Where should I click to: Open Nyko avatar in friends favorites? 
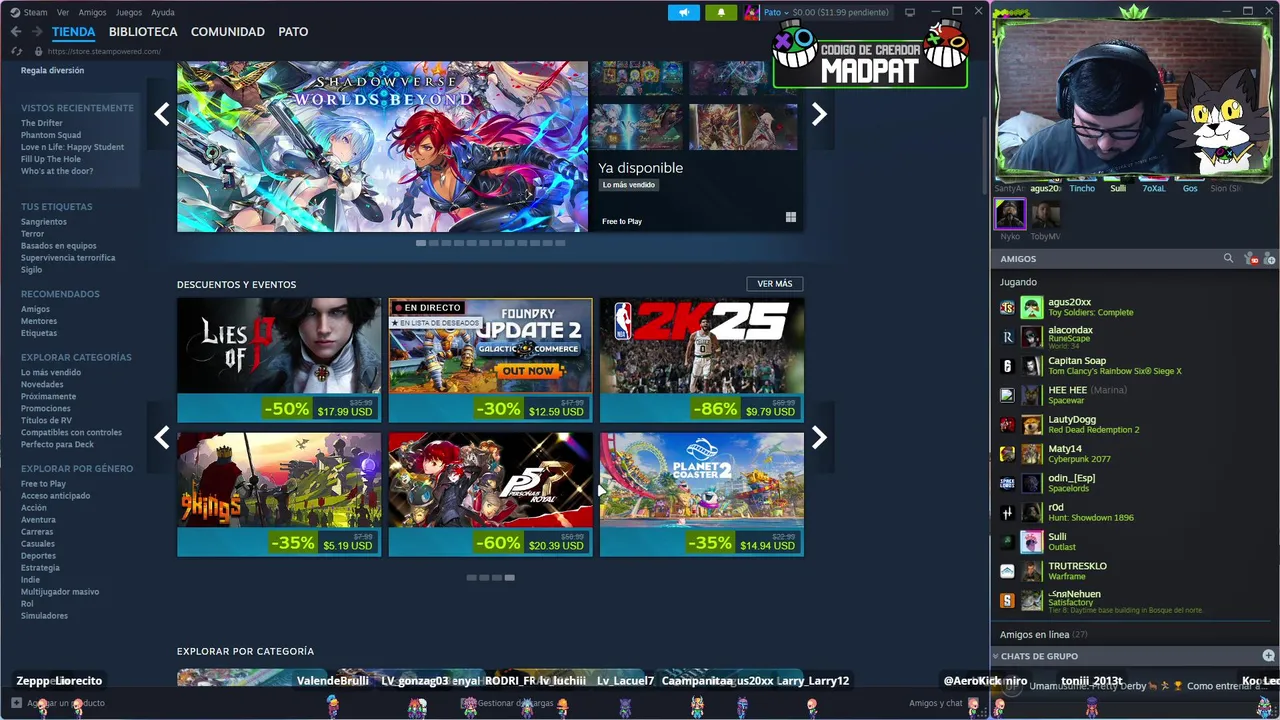[1010, 214]
